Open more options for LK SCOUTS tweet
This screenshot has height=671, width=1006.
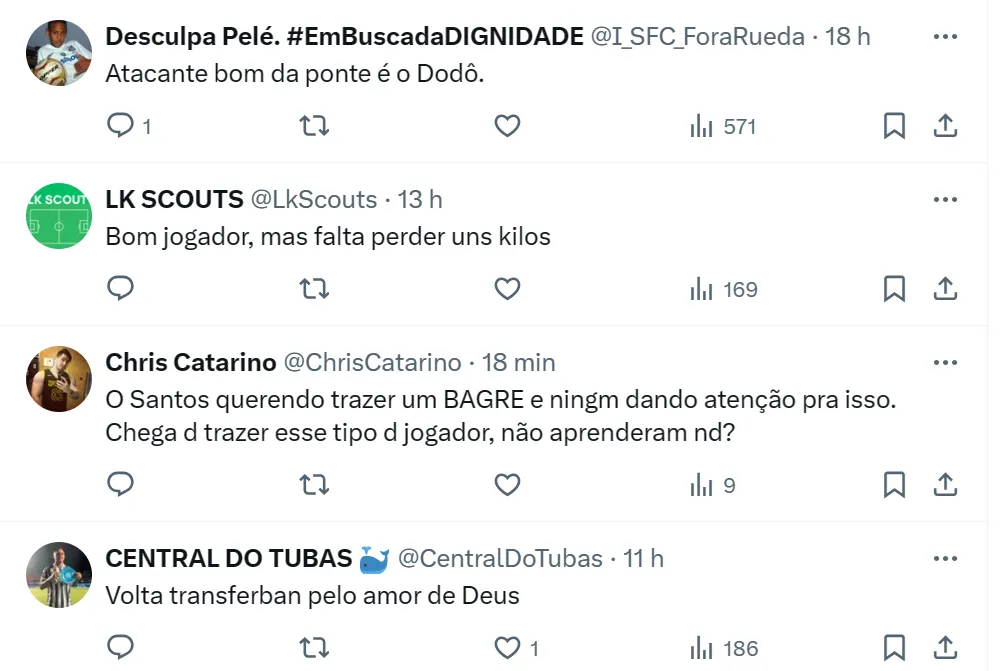(x=945, y=200)
